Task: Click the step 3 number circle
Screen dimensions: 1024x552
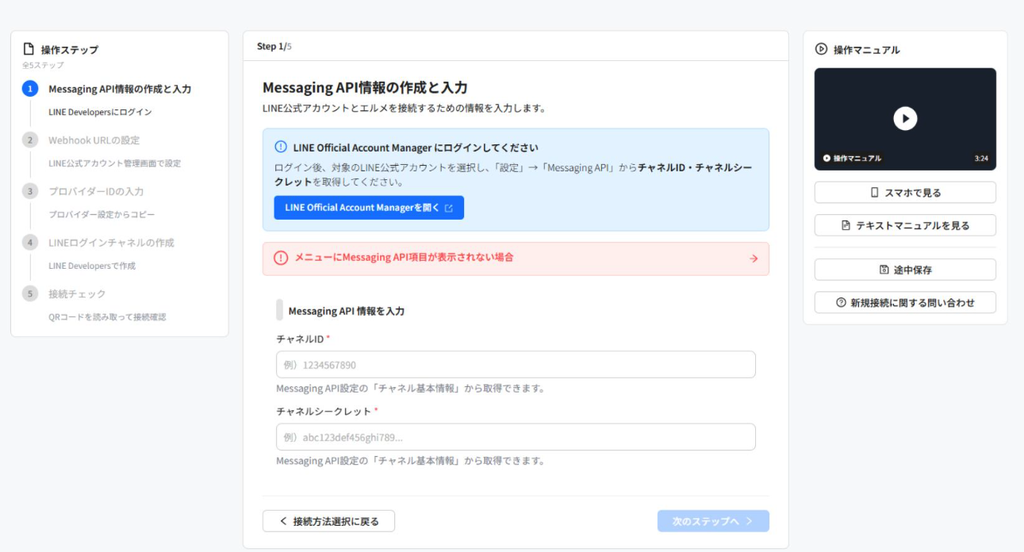Action: [30, 191]
